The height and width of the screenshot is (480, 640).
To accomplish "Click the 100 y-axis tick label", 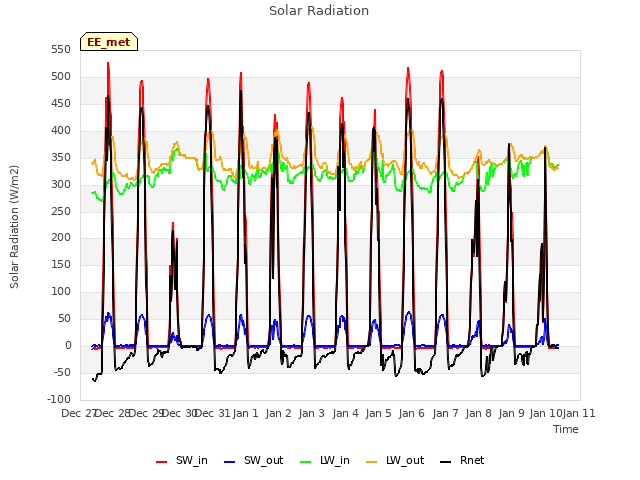I will pos(61,291).
